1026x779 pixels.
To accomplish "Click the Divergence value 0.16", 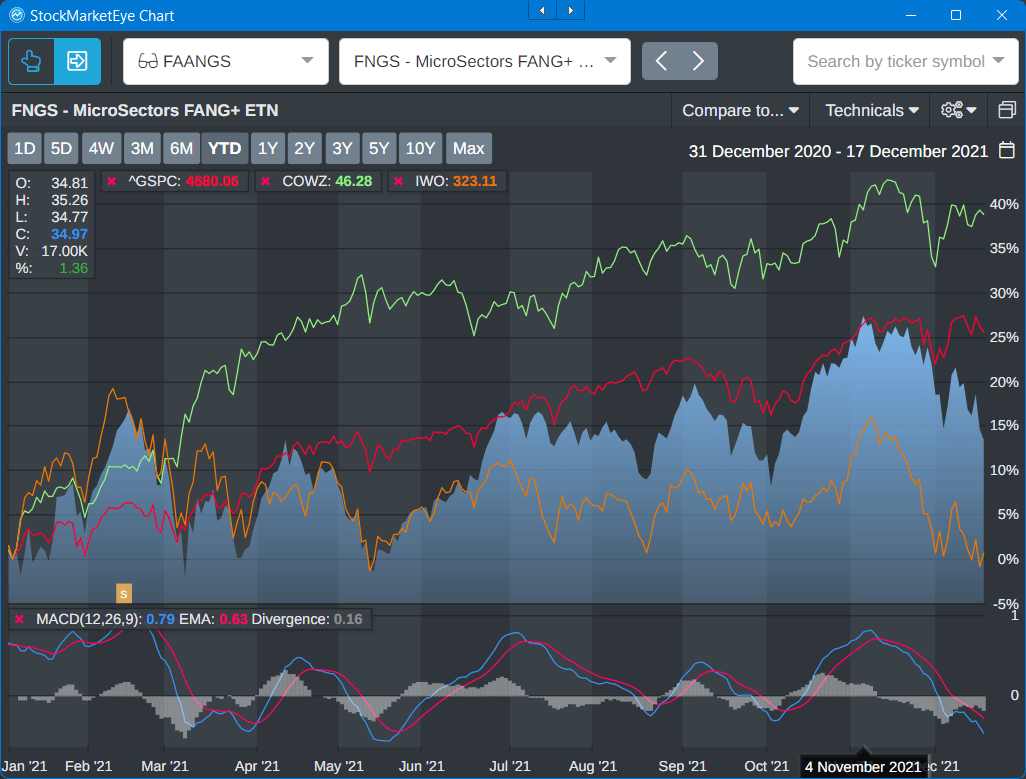I will point(347,619).
